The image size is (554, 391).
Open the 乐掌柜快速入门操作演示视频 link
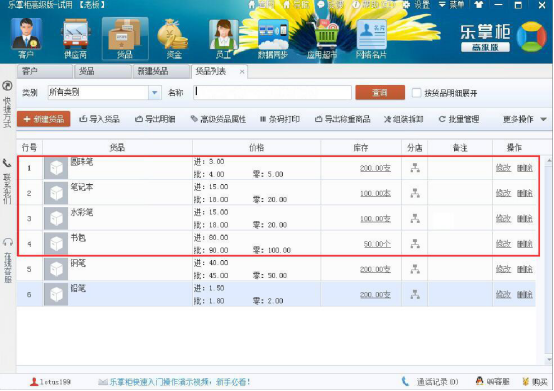(x=179, y=382)
